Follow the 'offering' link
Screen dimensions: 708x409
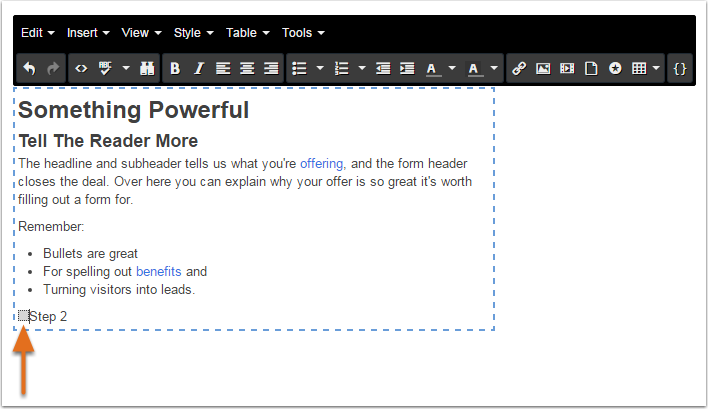pyautogui.click(x=321, y=163)
